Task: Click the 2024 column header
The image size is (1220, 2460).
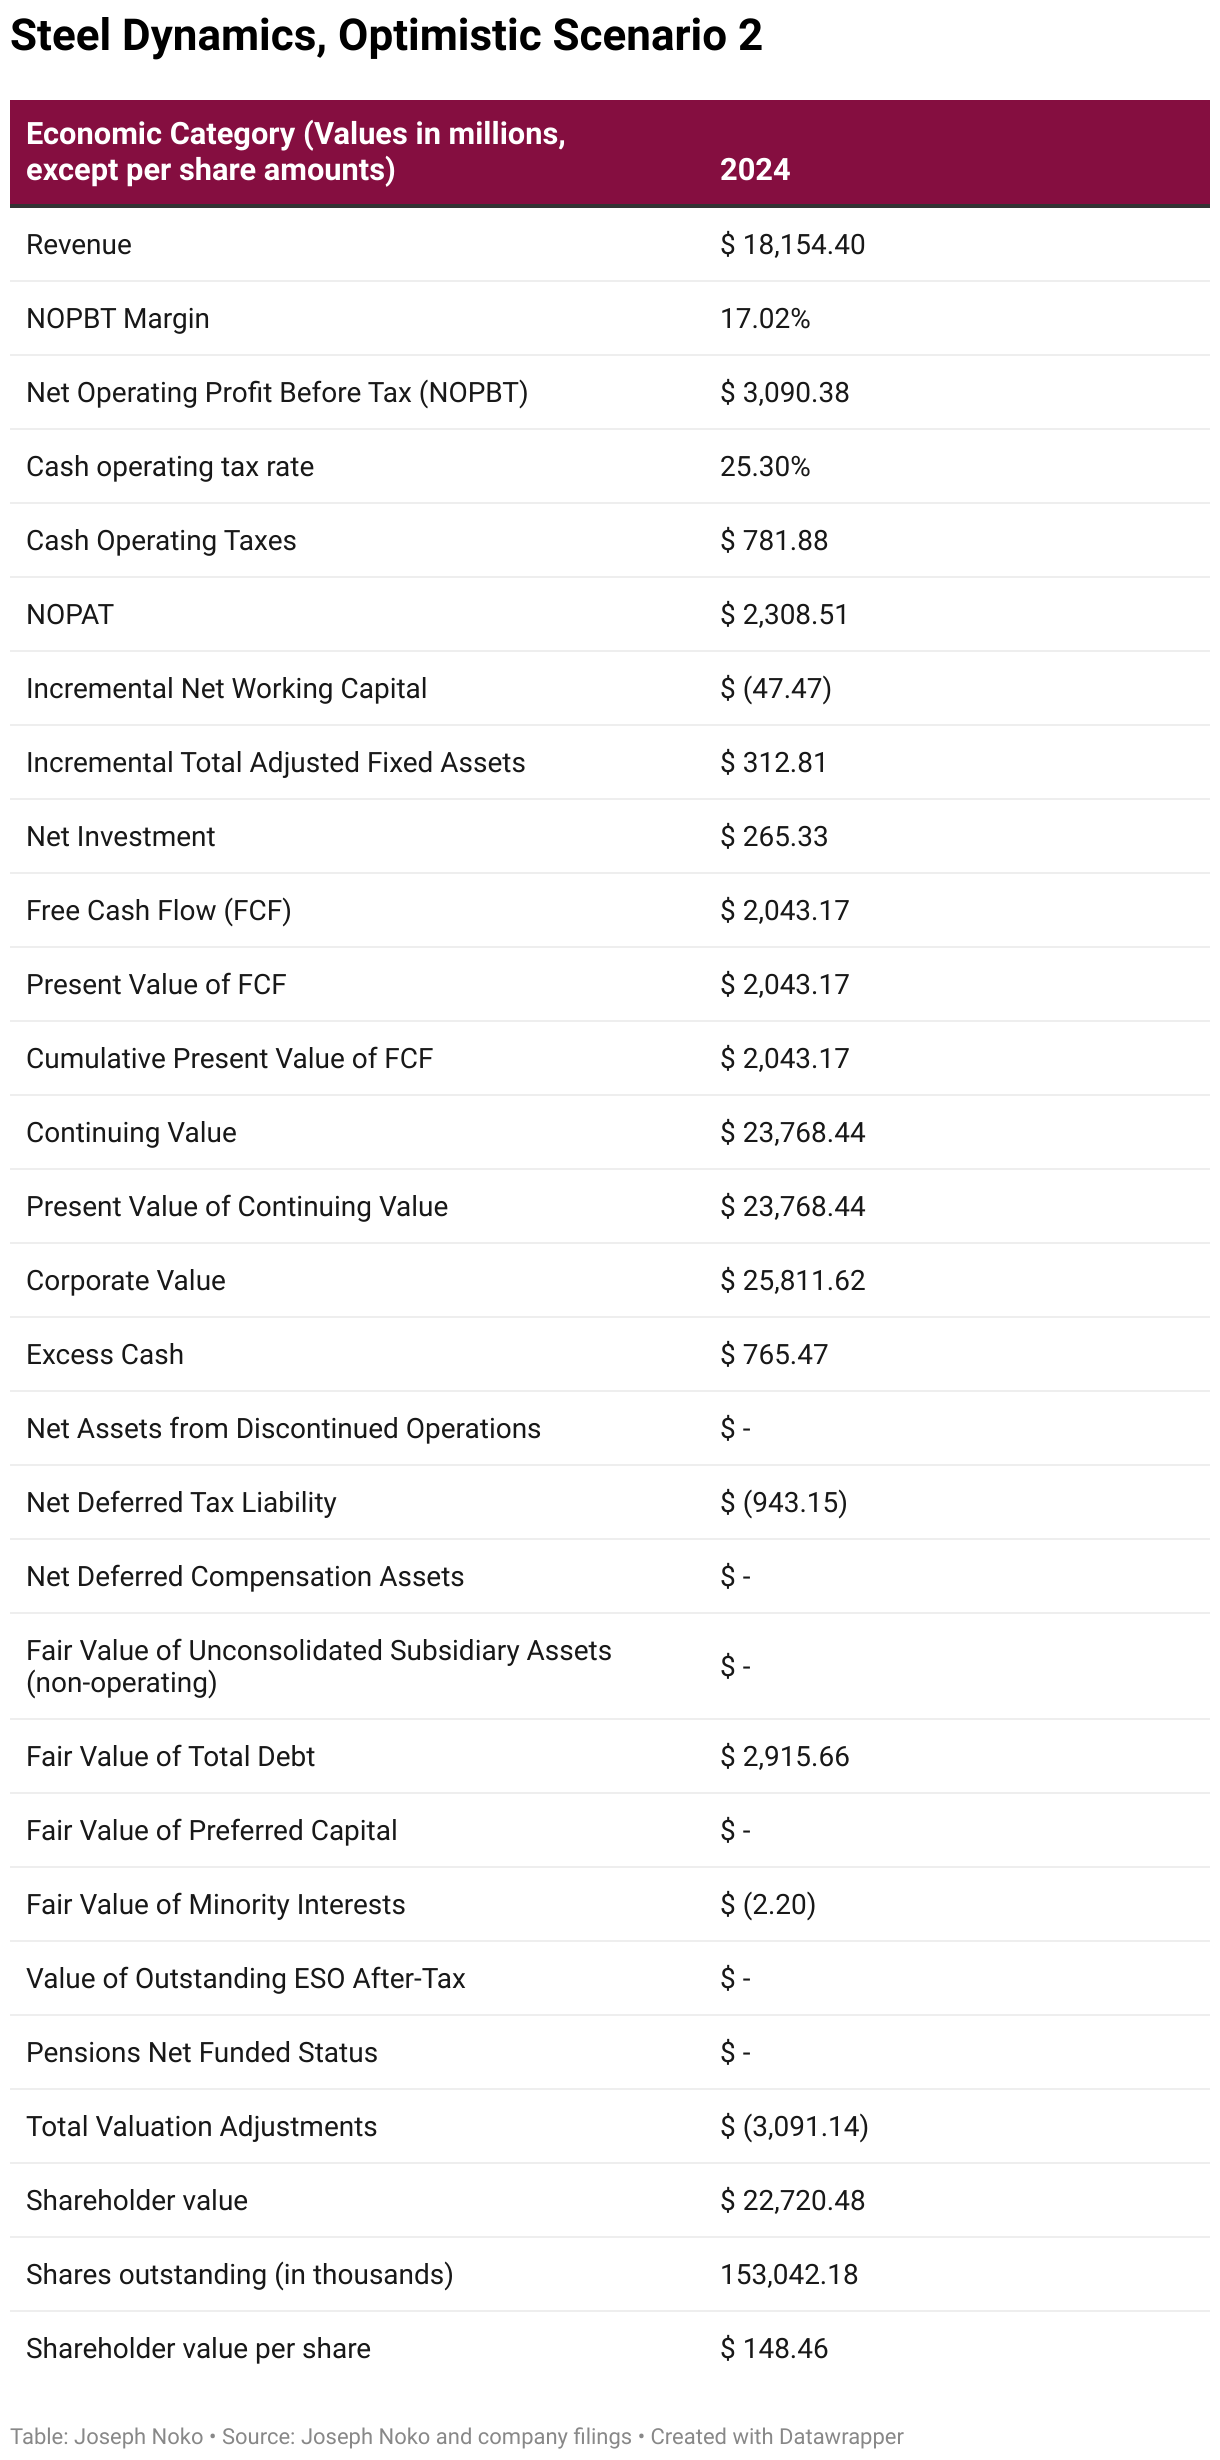Action: point(755,169)
